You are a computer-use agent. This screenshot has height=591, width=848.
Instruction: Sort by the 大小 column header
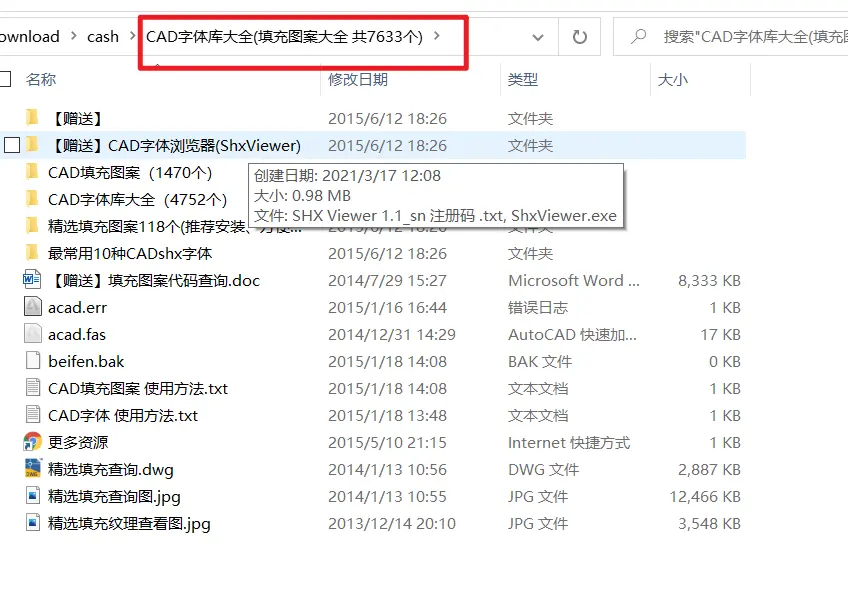point(672,79)
